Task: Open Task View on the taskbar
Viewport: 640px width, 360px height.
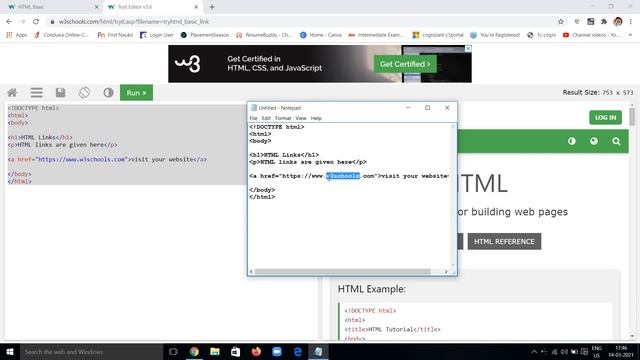Action: pos(173,352)
